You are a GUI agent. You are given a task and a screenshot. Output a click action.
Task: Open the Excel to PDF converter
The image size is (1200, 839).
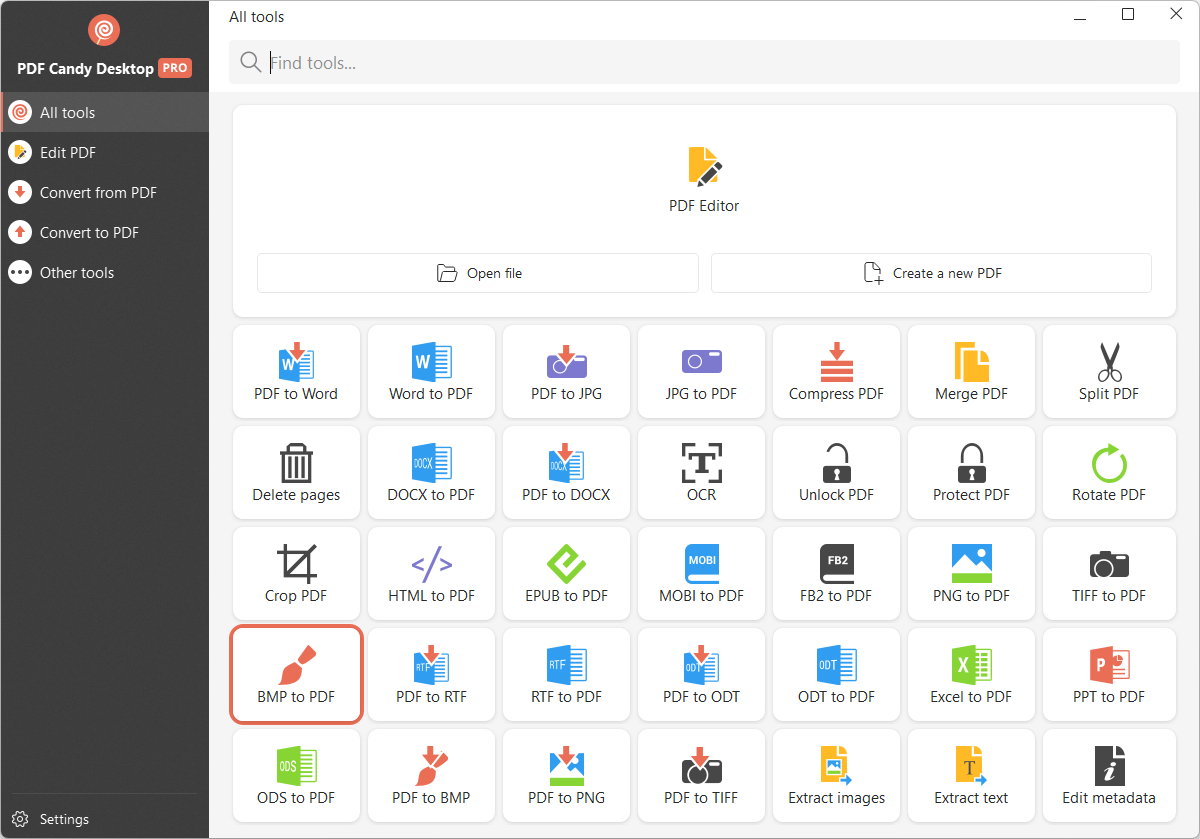pyautogui.click(x=971, y=674)
